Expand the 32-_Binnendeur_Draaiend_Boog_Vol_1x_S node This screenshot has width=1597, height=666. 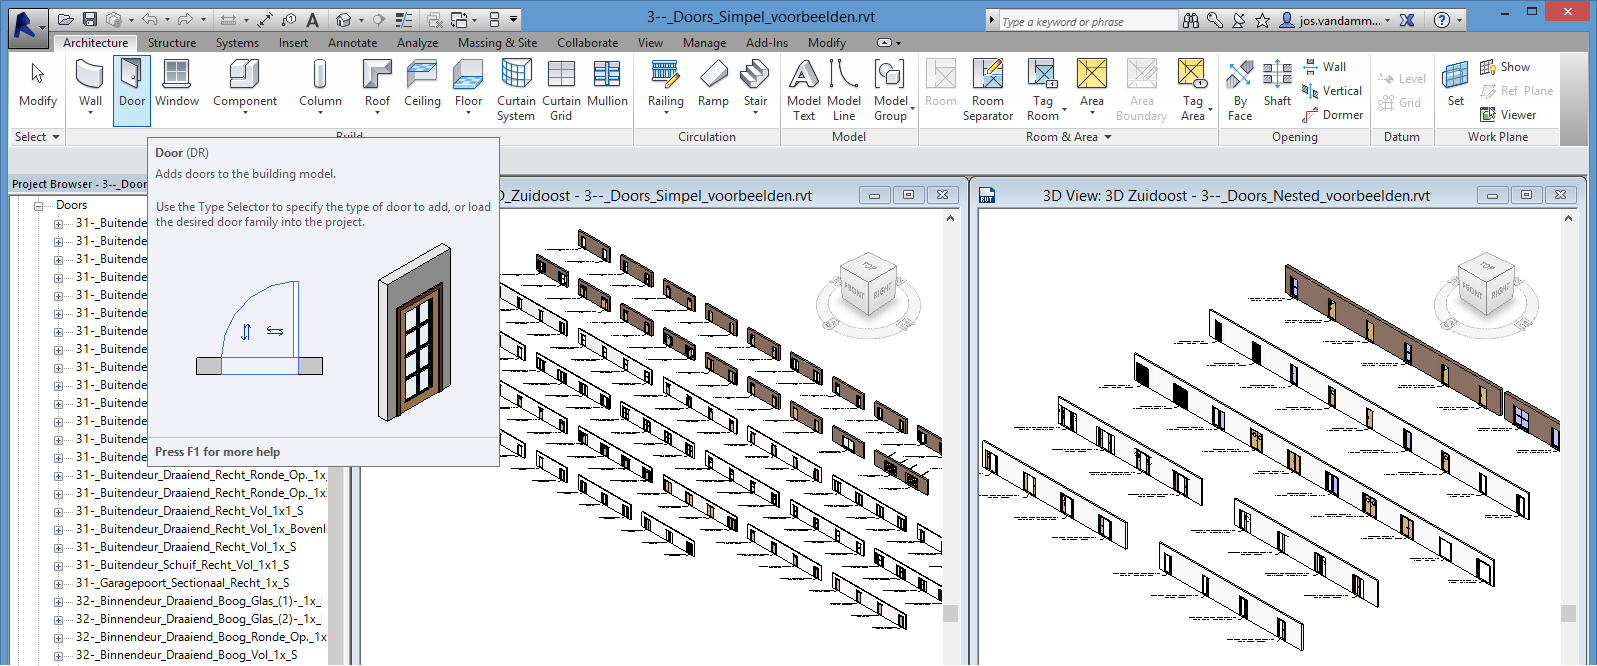[x=58, y=656]
